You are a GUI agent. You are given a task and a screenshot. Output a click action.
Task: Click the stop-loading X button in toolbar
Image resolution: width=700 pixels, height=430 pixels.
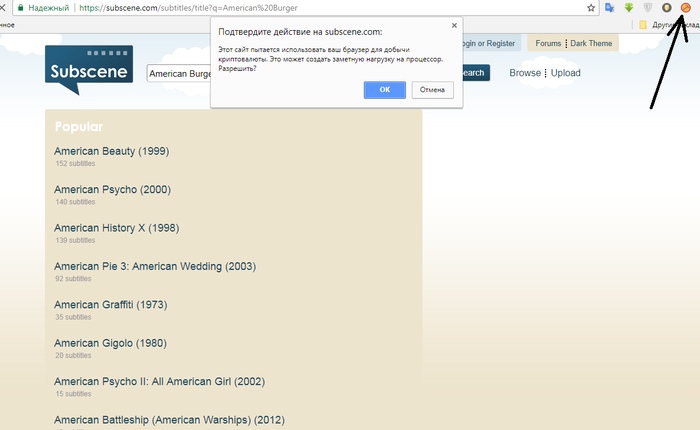(3, 8)
